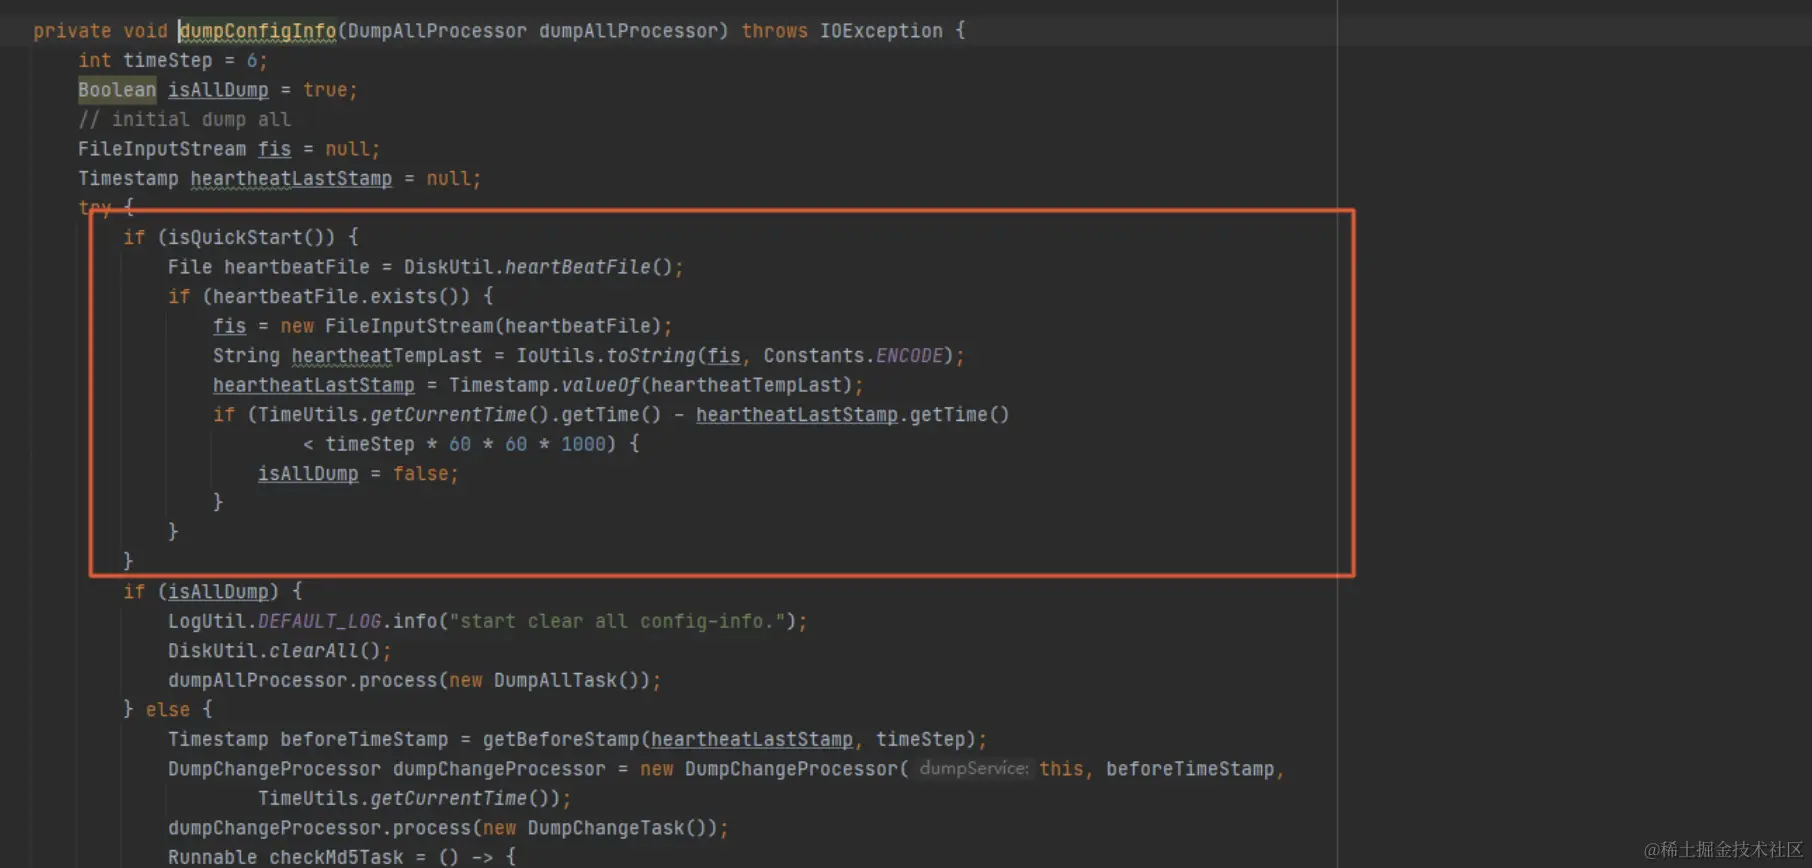Click the info method call on the log
Image resolution: width=1812 pixels, height=868 pixels.
pos(415,621)
